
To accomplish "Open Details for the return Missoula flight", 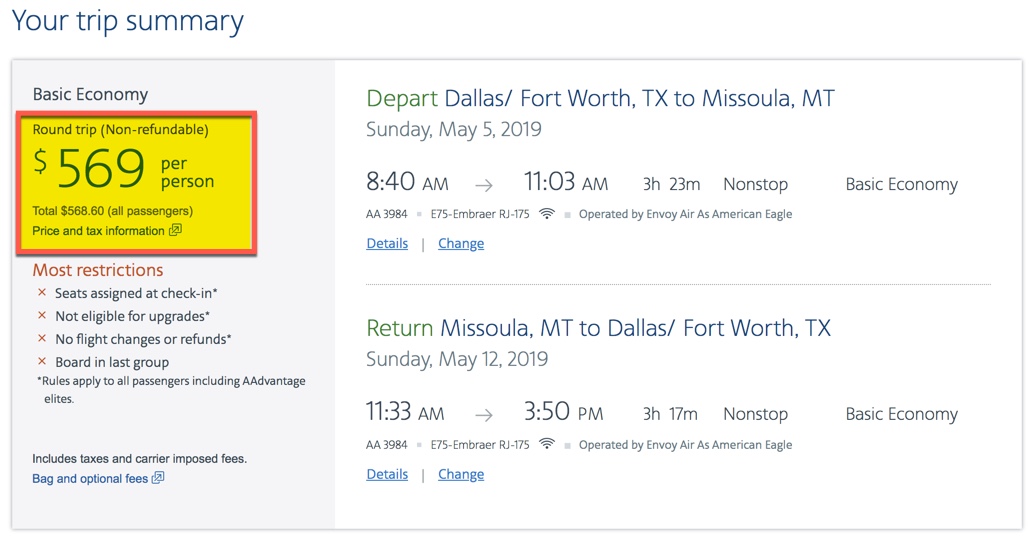I will point(387,475).
